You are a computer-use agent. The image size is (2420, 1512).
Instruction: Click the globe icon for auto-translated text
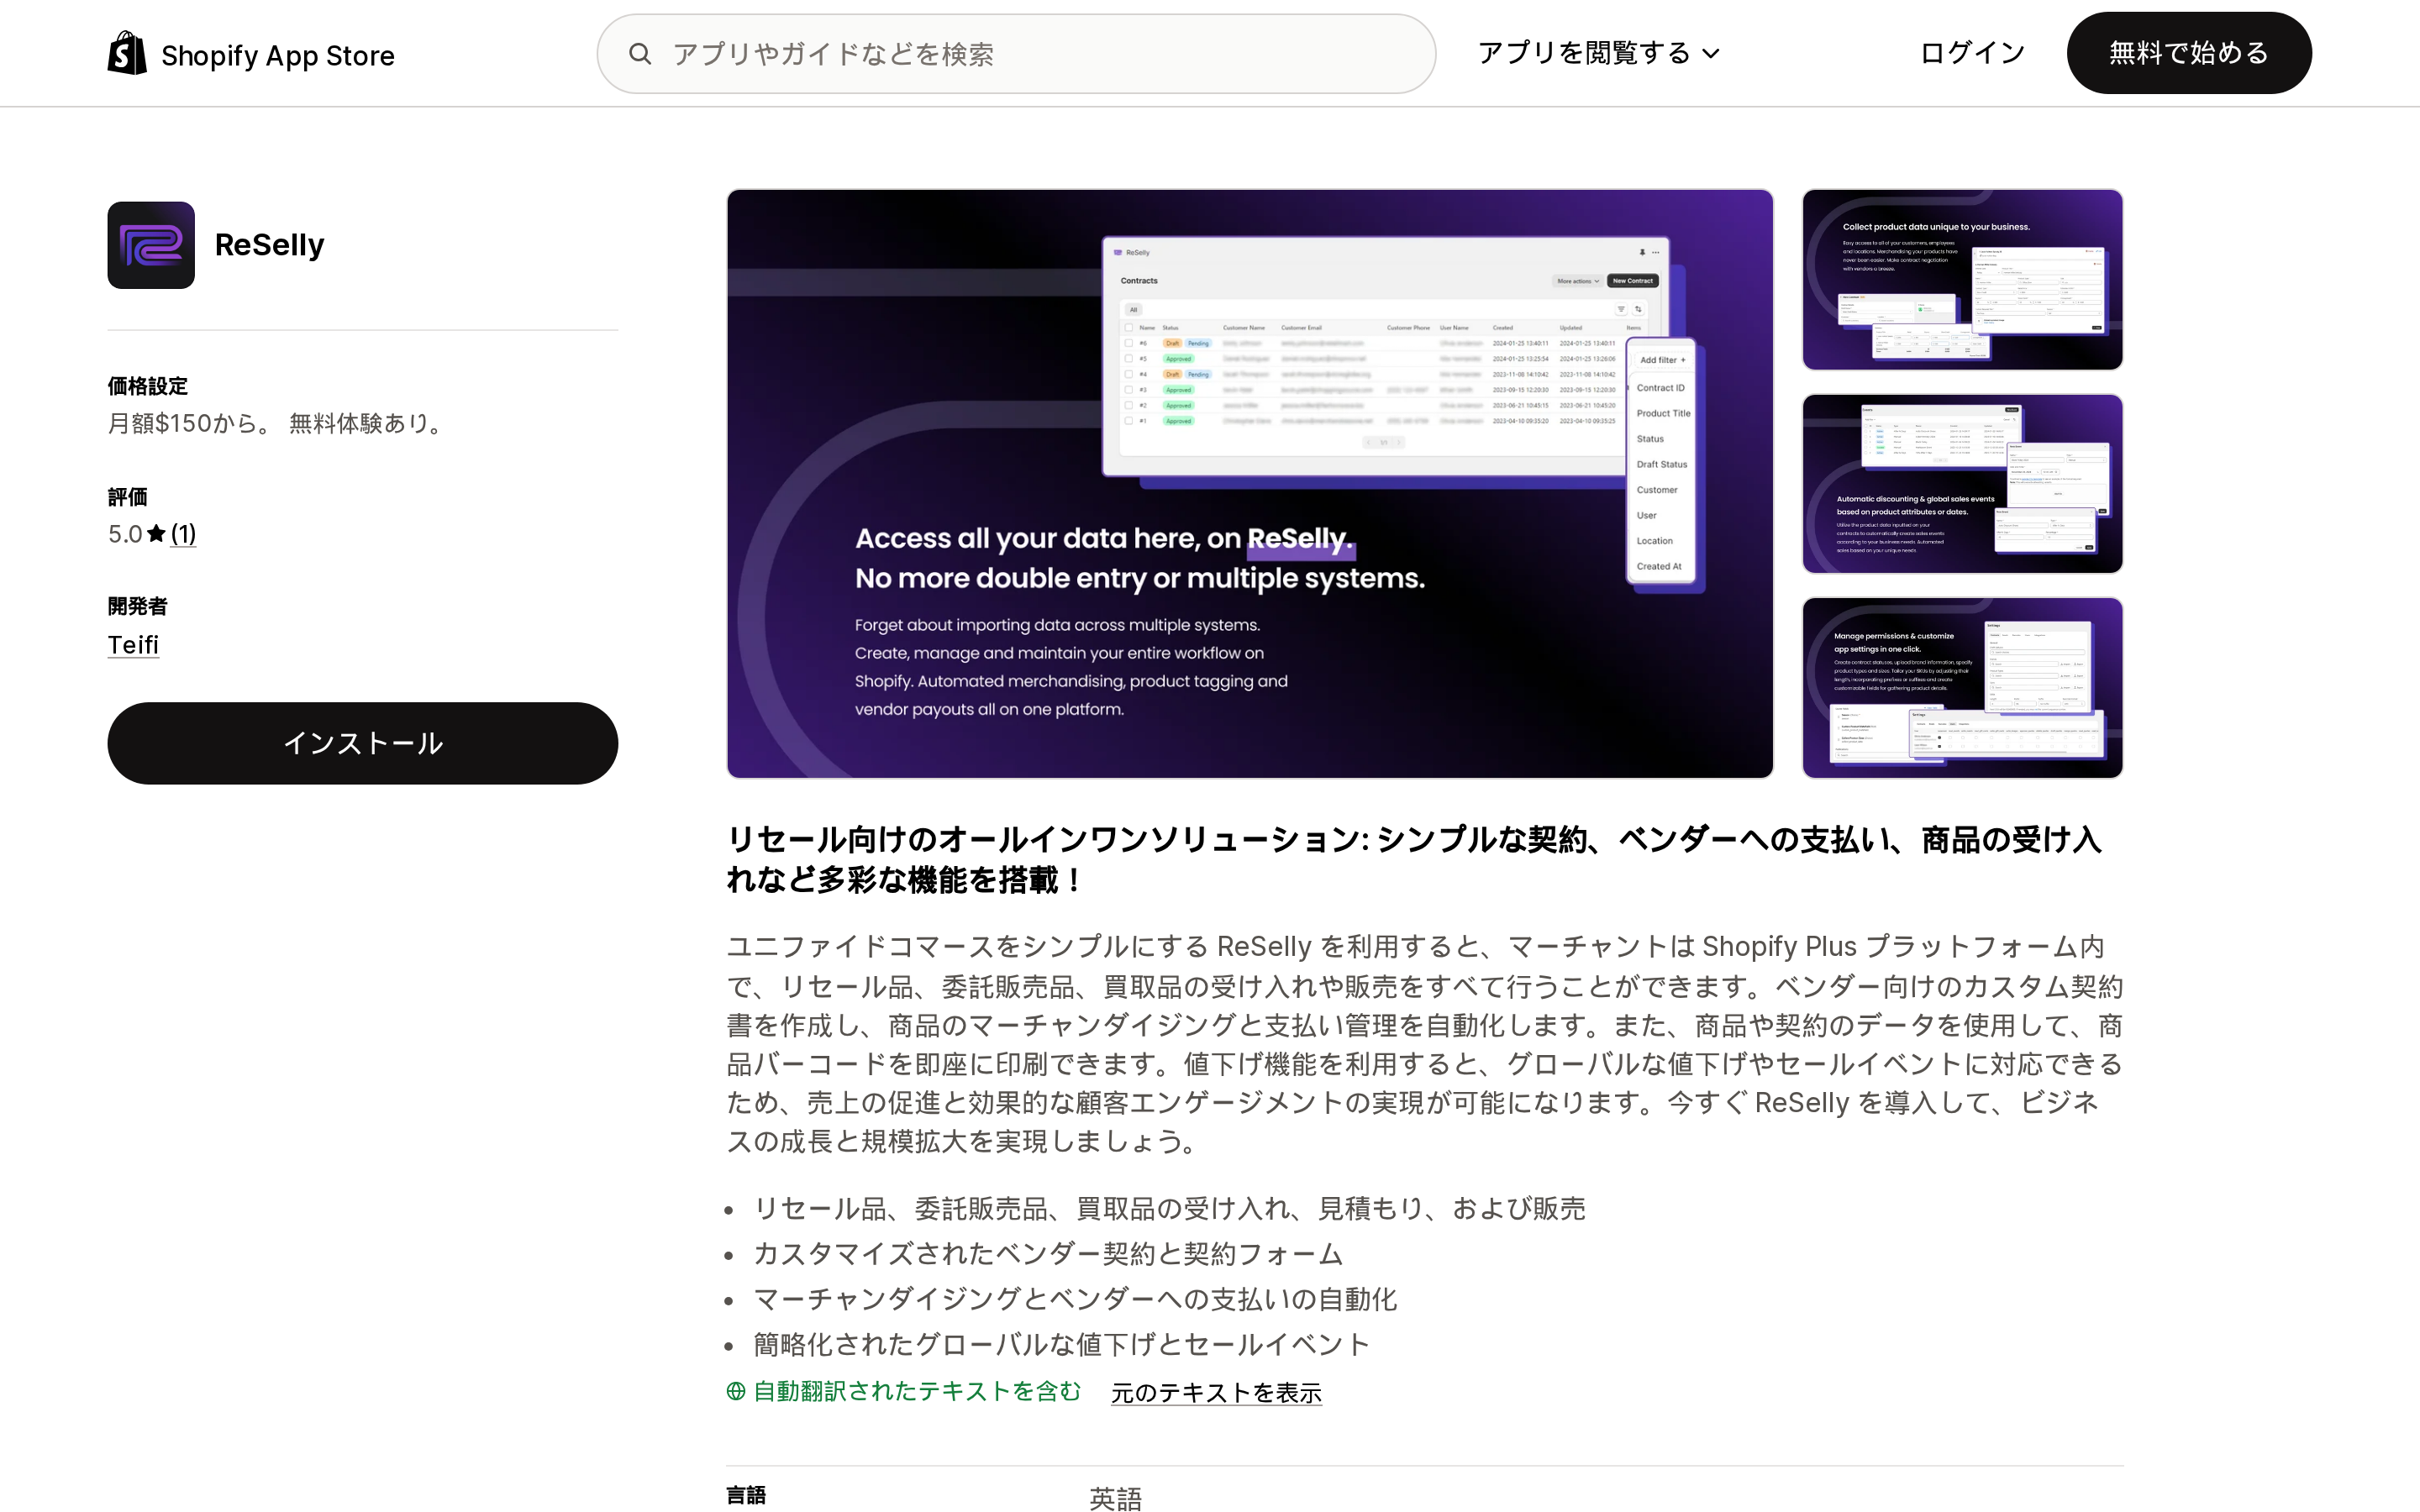[736, 1391]
